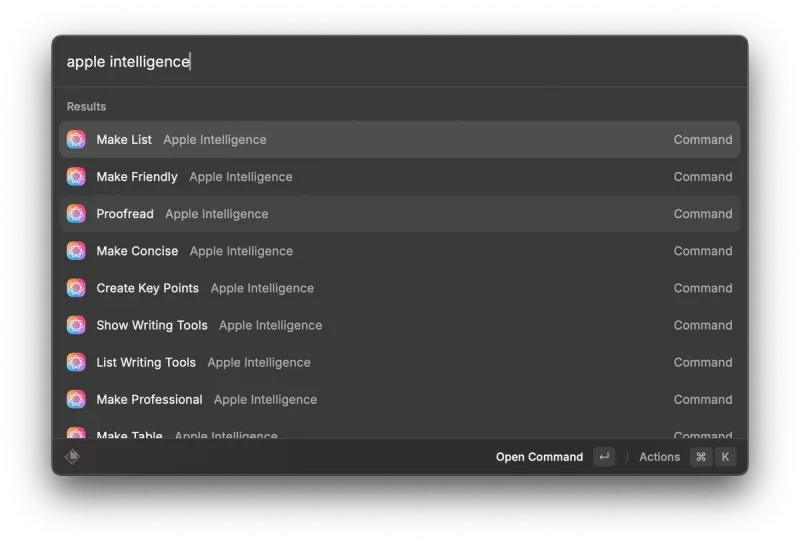Focus the search field with 'apple intelligence'

(x=400, y=62)
